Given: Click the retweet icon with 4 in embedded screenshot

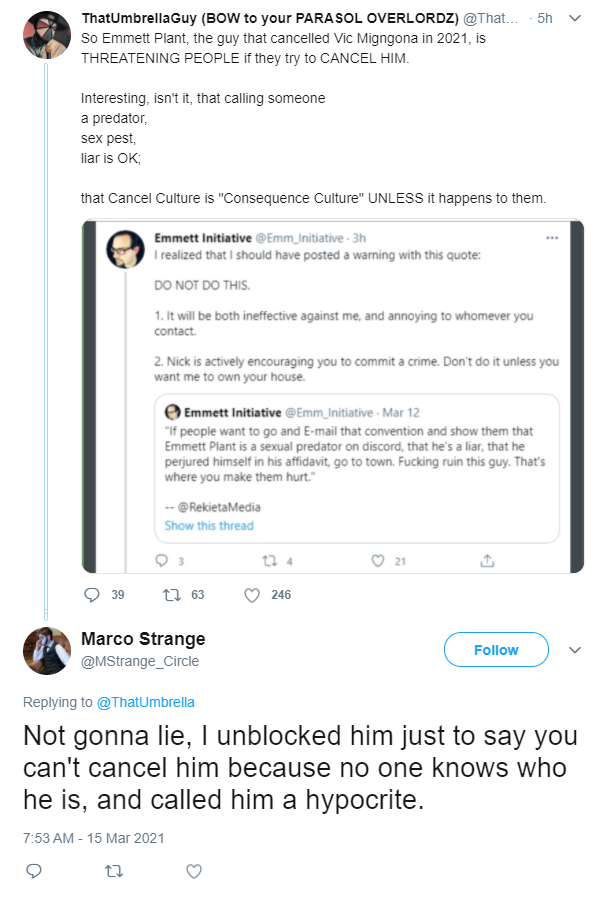Looking at the screenshot, I should [x=269, y=561].
